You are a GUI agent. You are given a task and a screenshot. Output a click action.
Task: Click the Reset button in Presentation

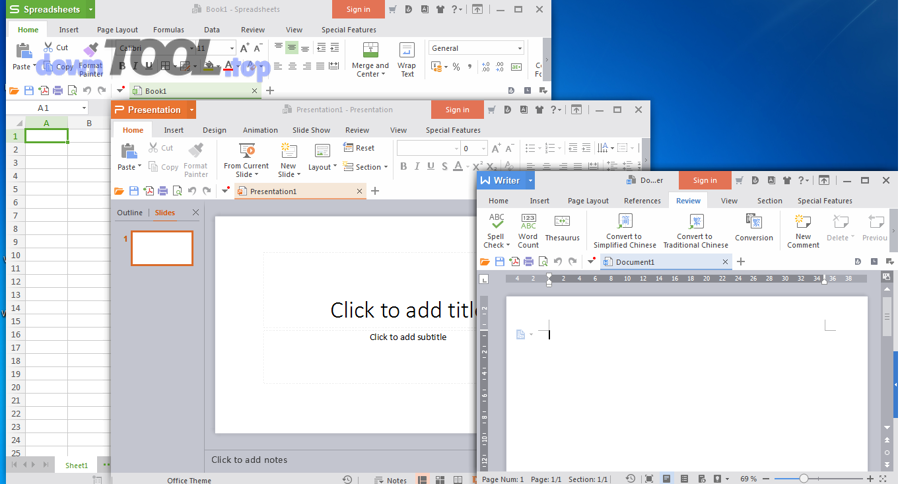pyautogui.click(x=359, y=148)
